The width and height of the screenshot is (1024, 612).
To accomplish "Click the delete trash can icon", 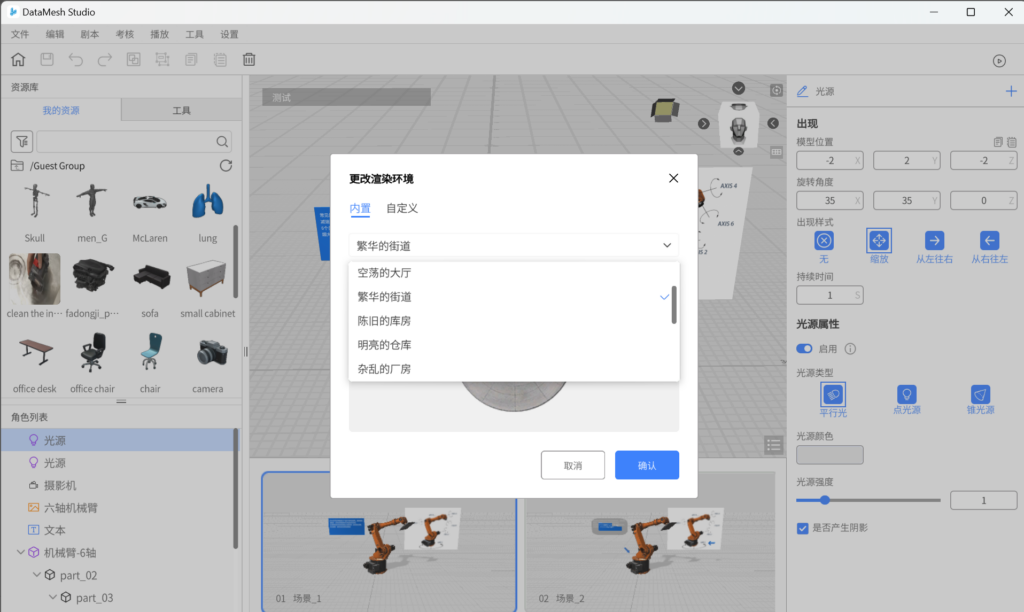I will [249, 60].
